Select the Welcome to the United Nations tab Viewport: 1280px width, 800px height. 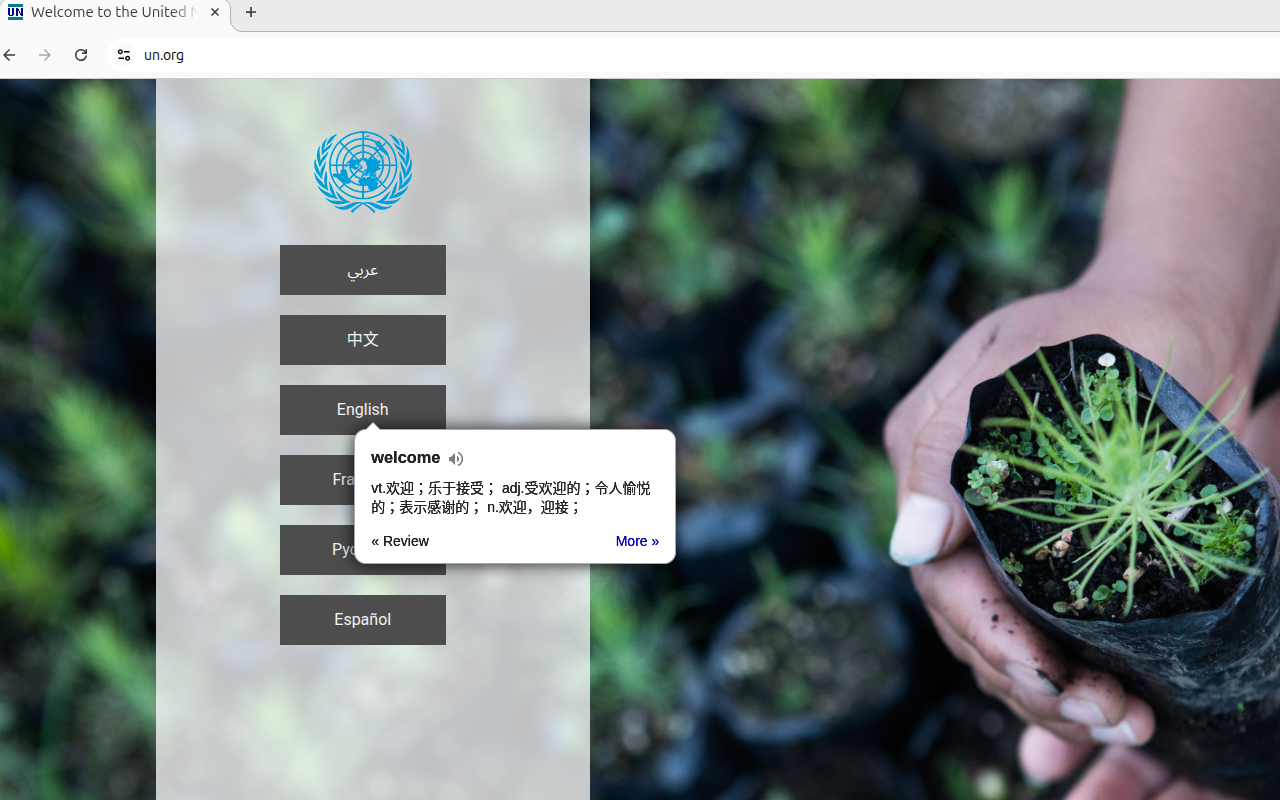[115, 13]
